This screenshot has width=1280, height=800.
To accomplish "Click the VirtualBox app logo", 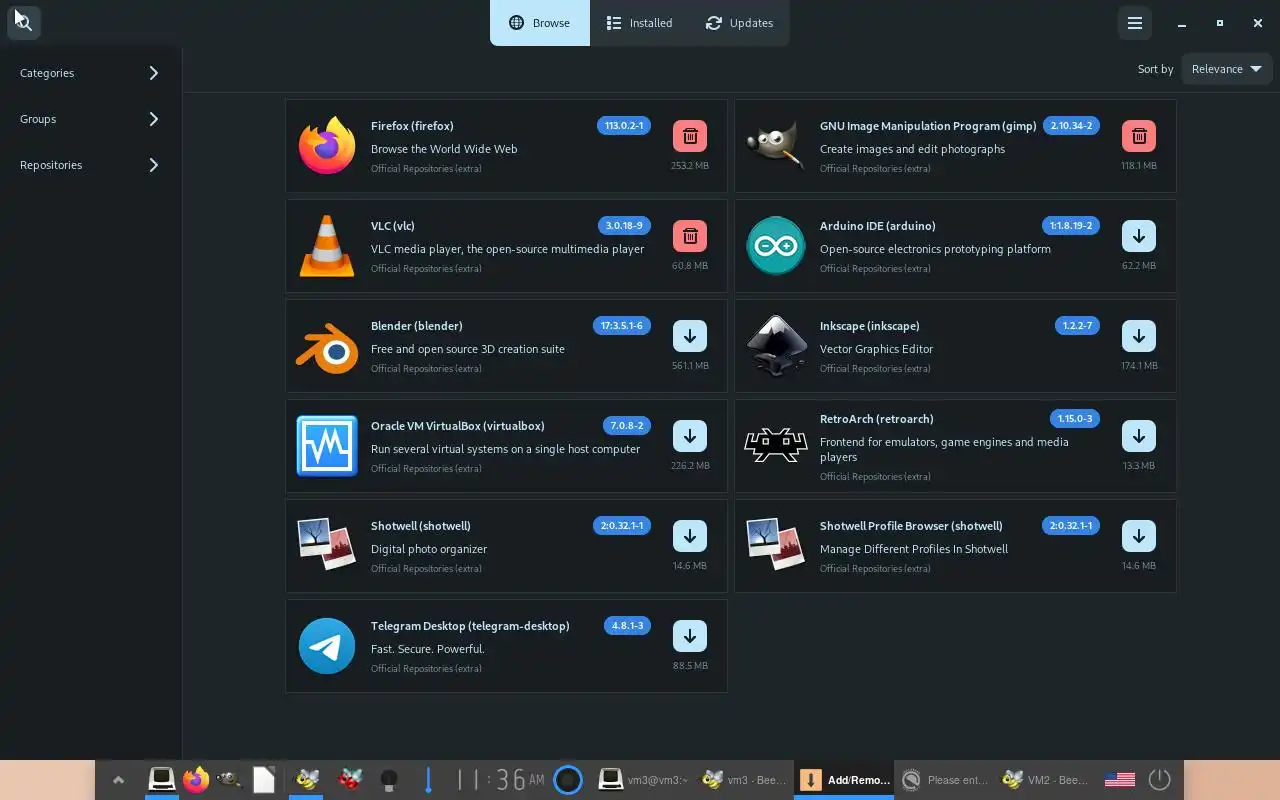I will click(327, 446).
